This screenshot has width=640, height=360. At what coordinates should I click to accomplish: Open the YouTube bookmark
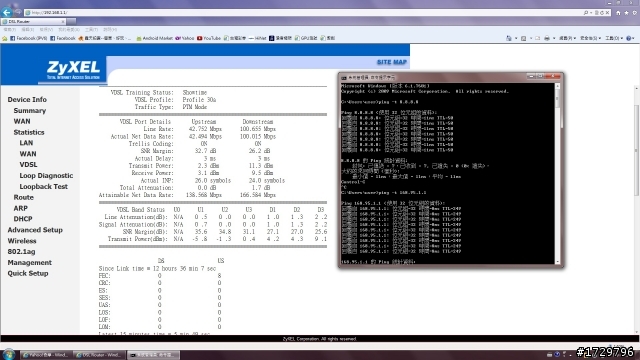click(209, 38)
